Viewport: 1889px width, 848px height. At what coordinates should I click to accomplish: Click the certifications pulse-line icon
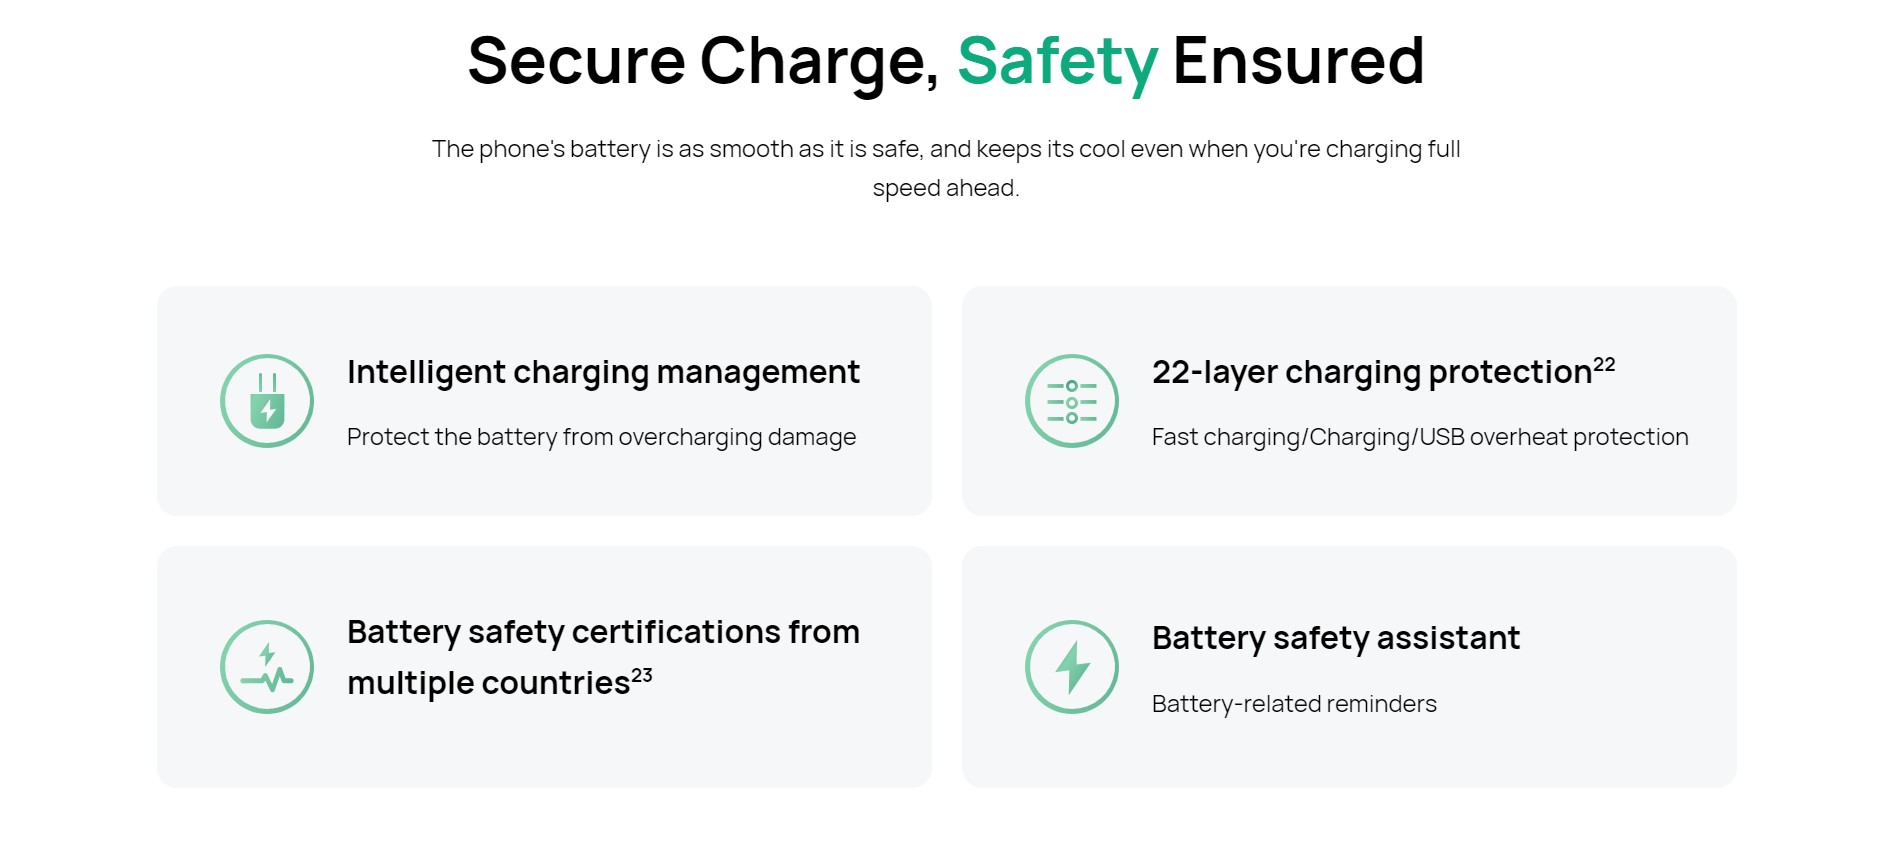click(267, 667)
